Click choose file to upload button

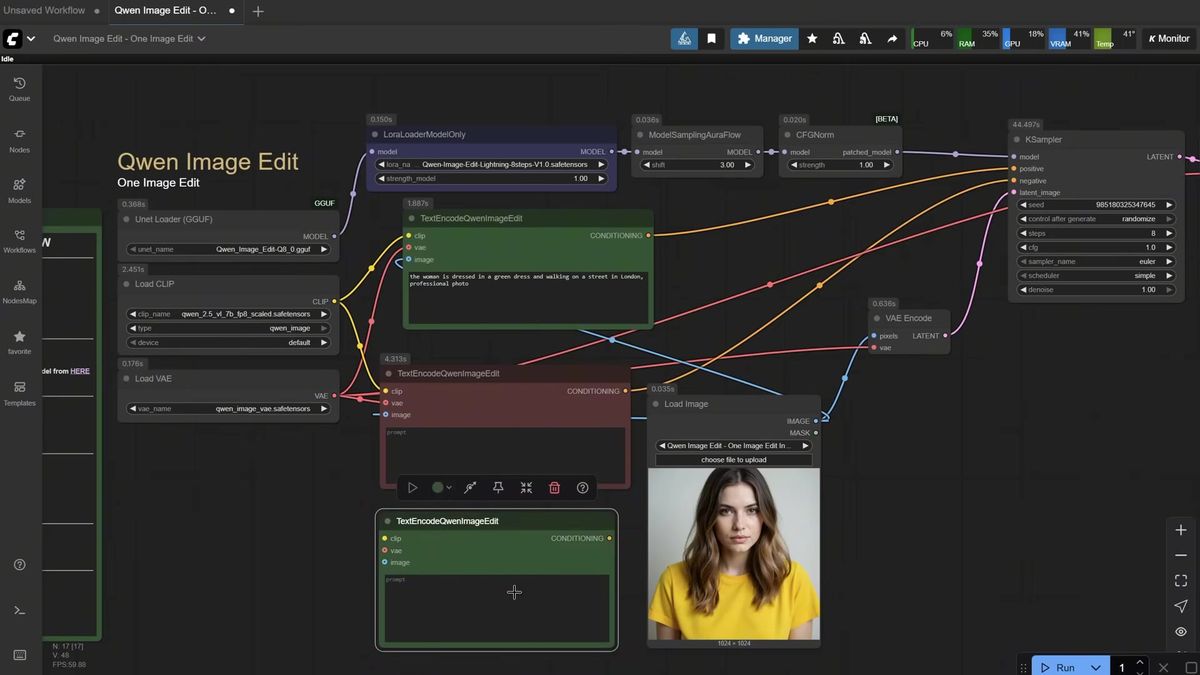coord(734,460)
